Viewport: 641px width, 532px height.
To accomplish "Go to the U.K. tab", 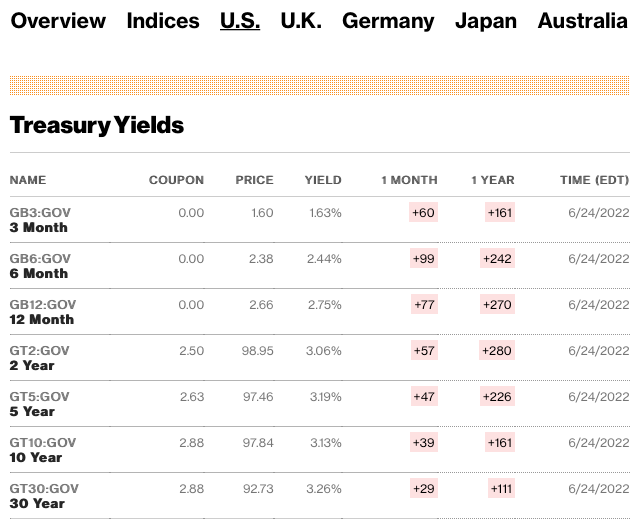I will click(301, 21).
